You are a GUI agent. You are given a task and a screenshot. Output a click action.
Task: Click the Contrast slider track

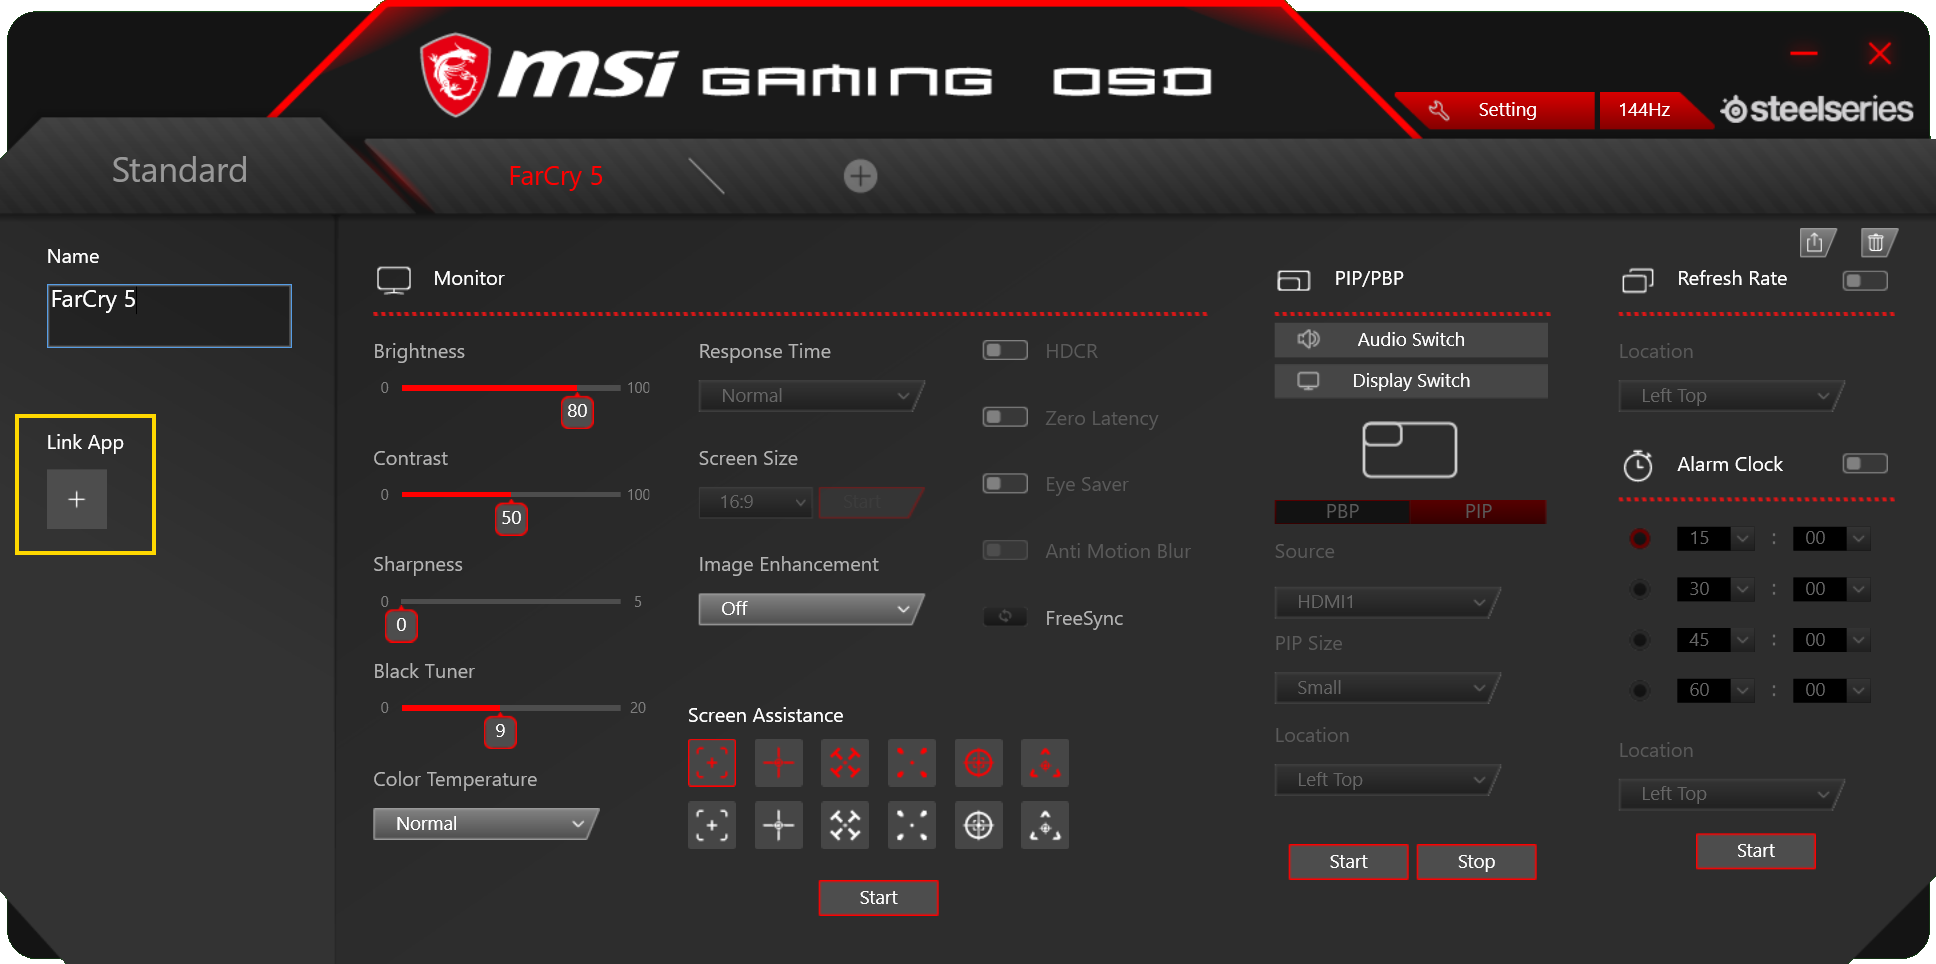pyautogui.click(x=511, y=494)
